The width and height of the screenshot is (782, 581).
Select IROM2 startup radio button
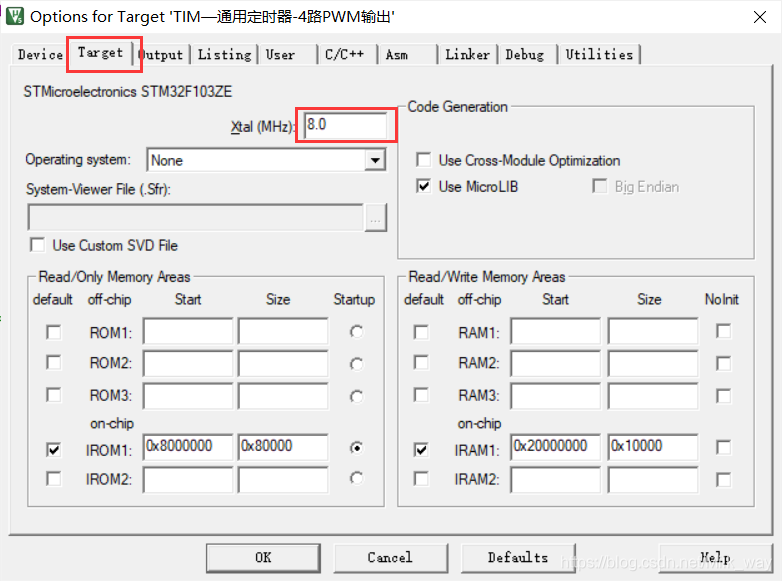pos(356,479)
